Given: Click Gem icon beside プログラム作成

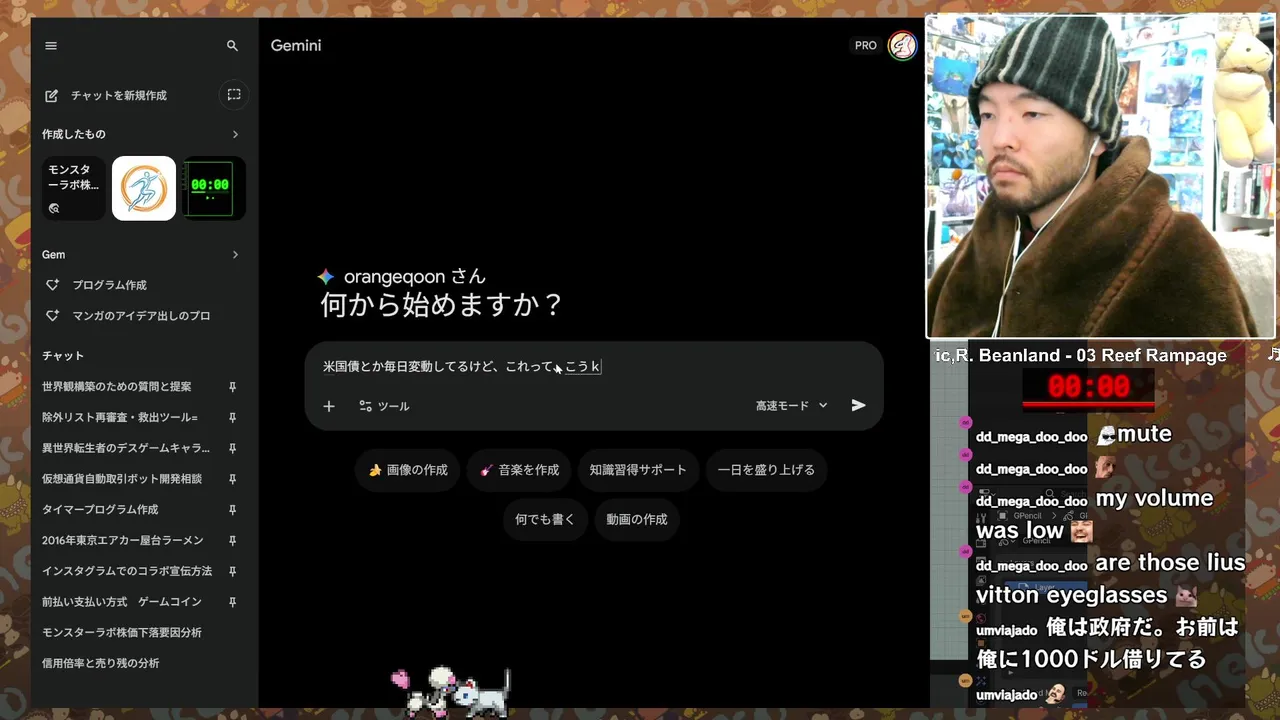Looking at the screenshot, I should (53, 285).
